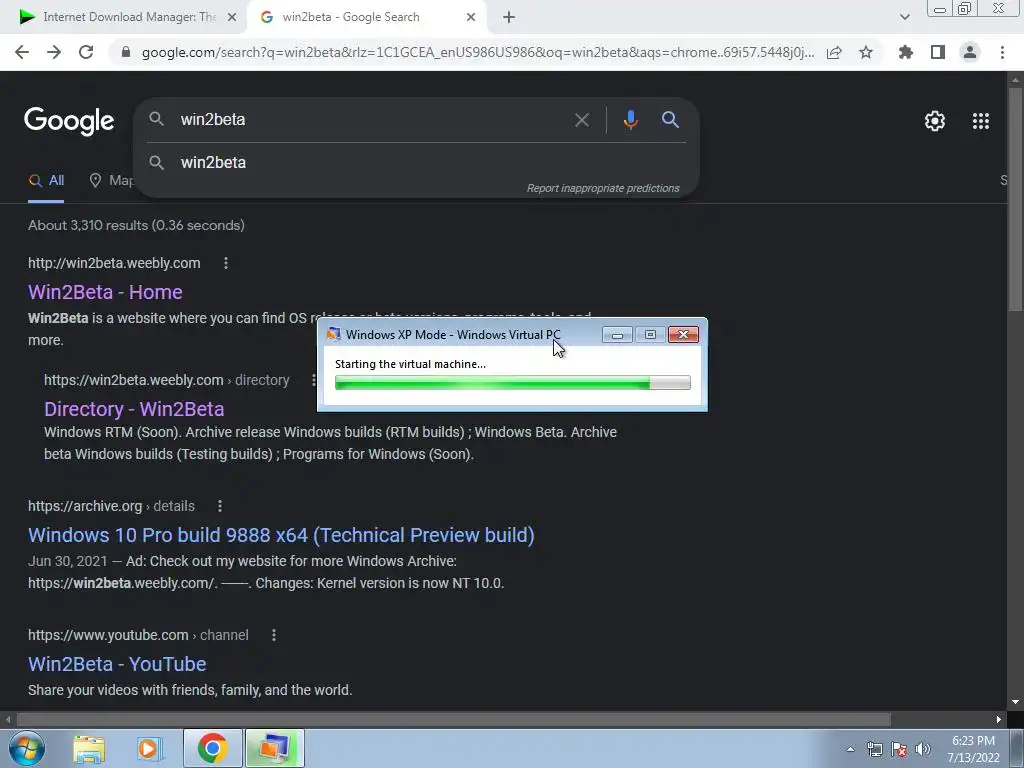The width and height of the screenshot is (1024, 768).
Task: Open the network tray icon
Action: coord(874,749)
